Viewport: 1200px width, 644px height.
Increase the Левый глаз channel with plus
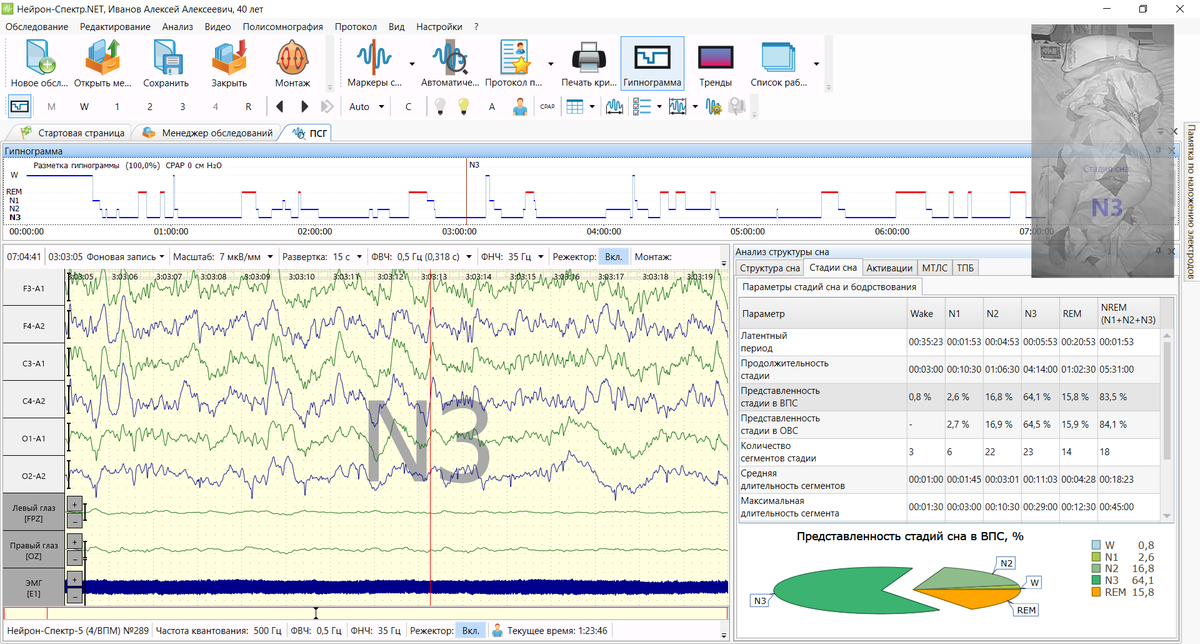point(75,503)
